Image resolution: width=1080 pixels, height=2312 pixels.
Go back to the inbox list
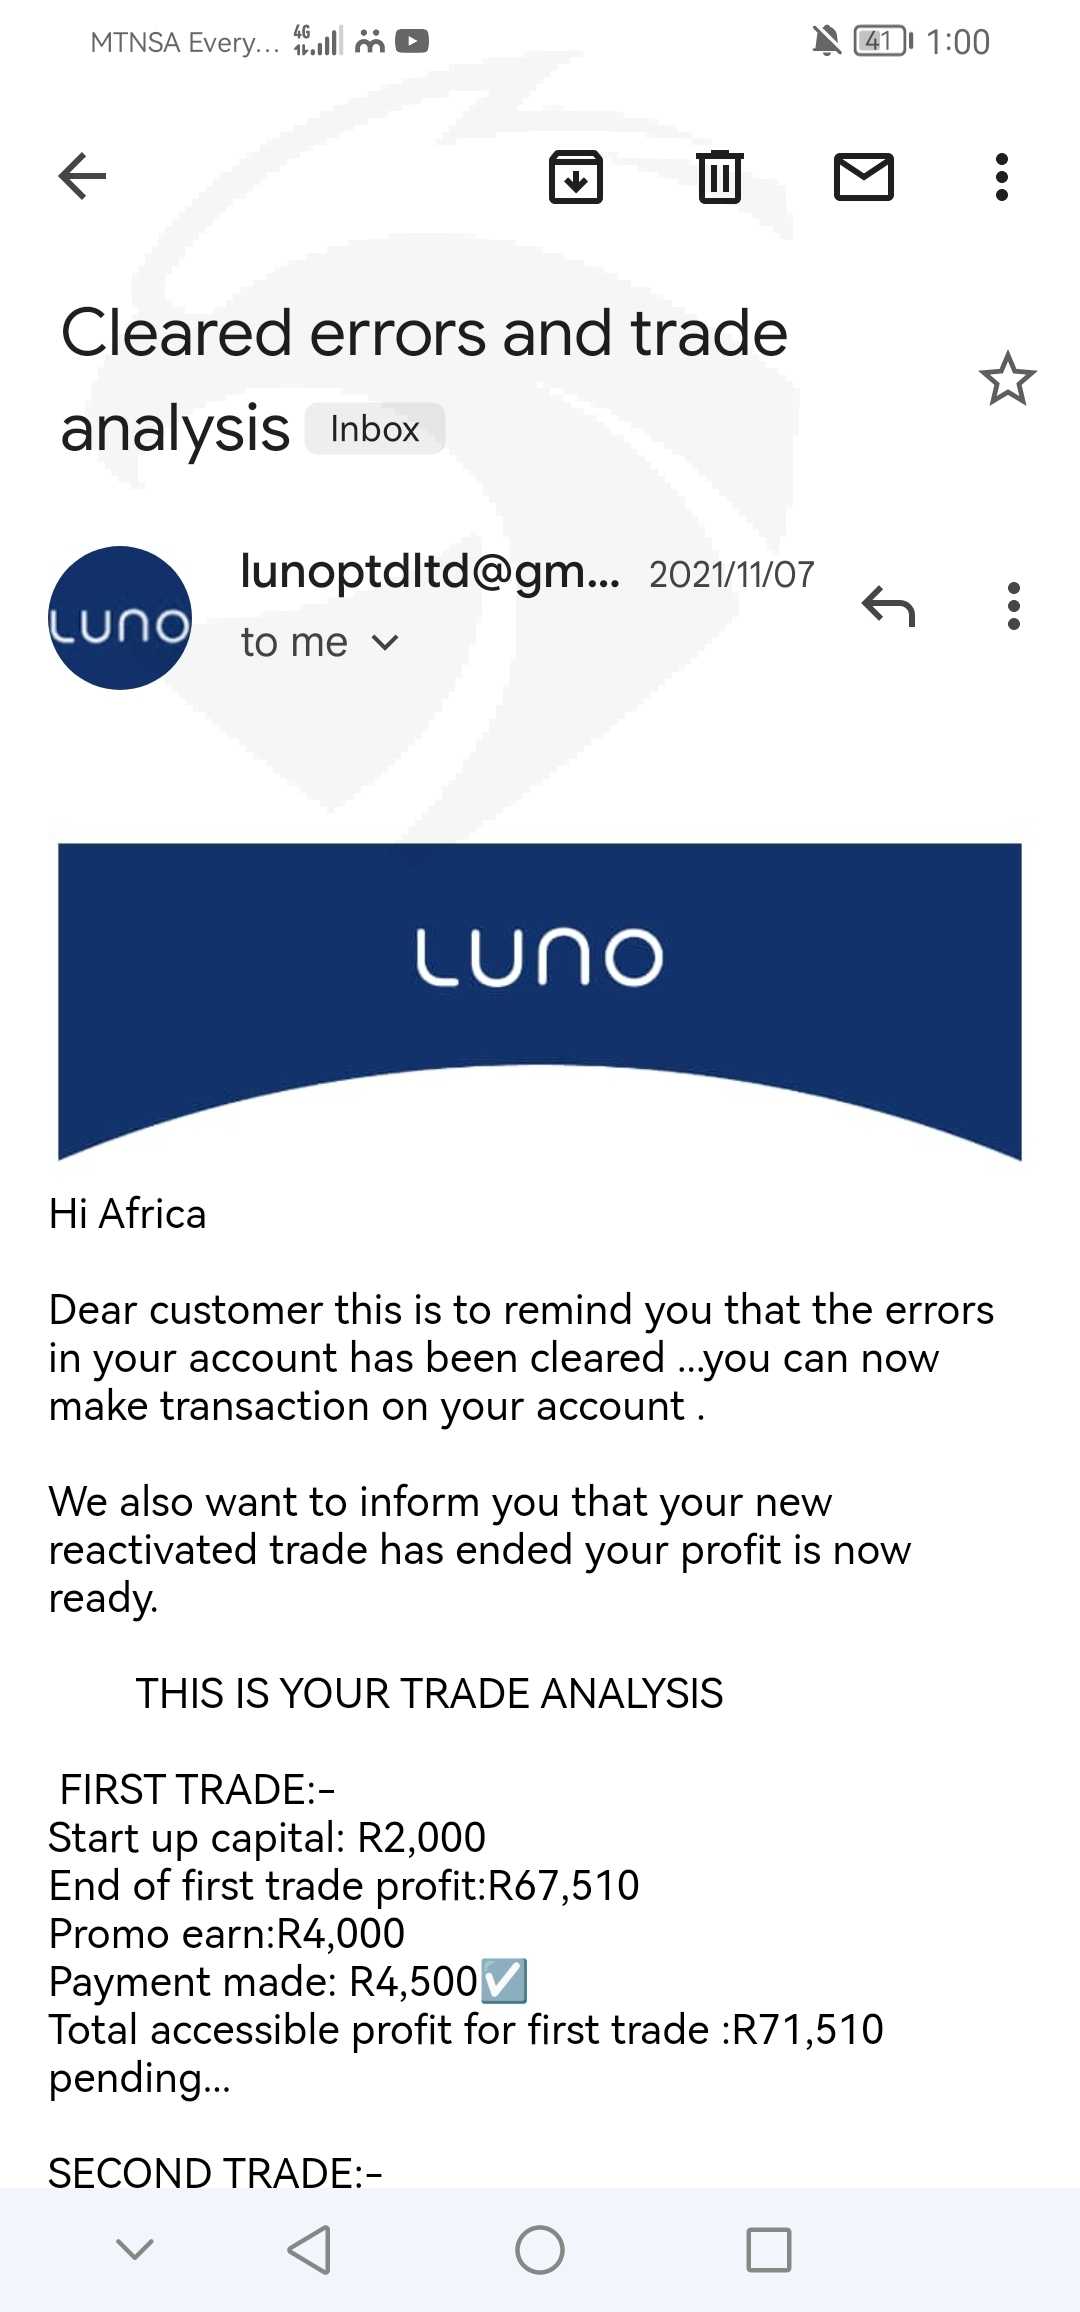[x=83, y=177]
